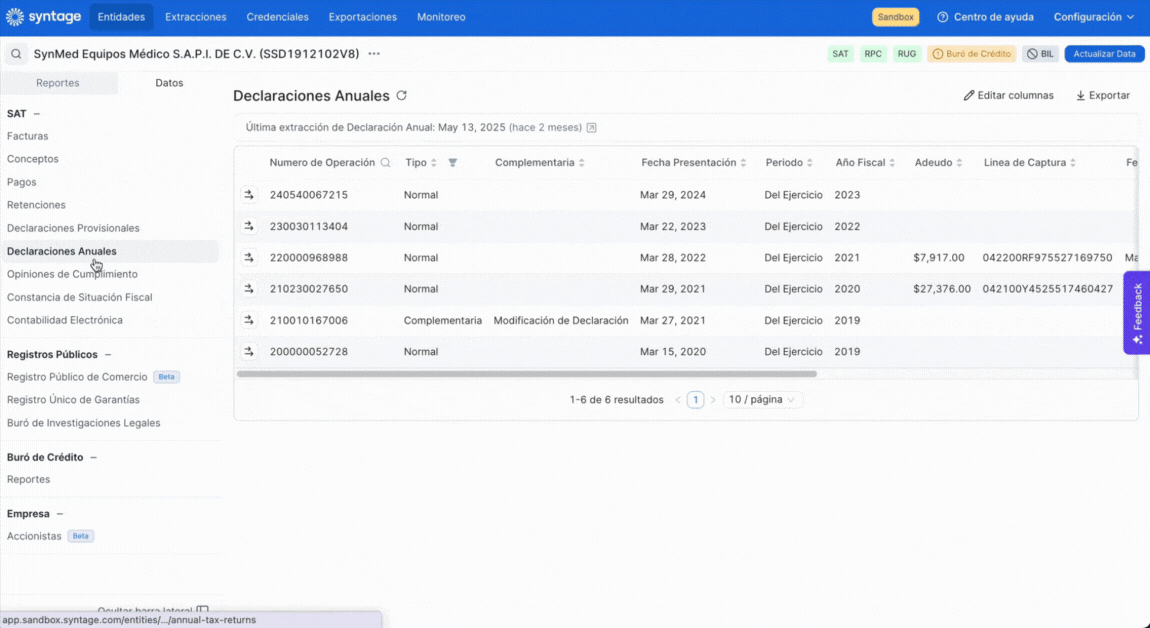
Task: Open the Credenciales navigation tab
Action: tap(277, 17)
